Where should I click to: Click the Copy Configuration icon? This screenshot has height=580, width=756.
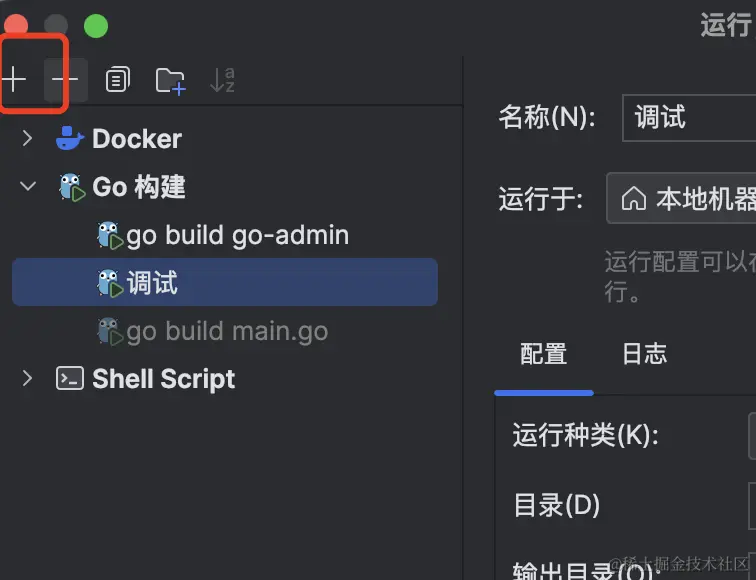[x=118, y=80]
